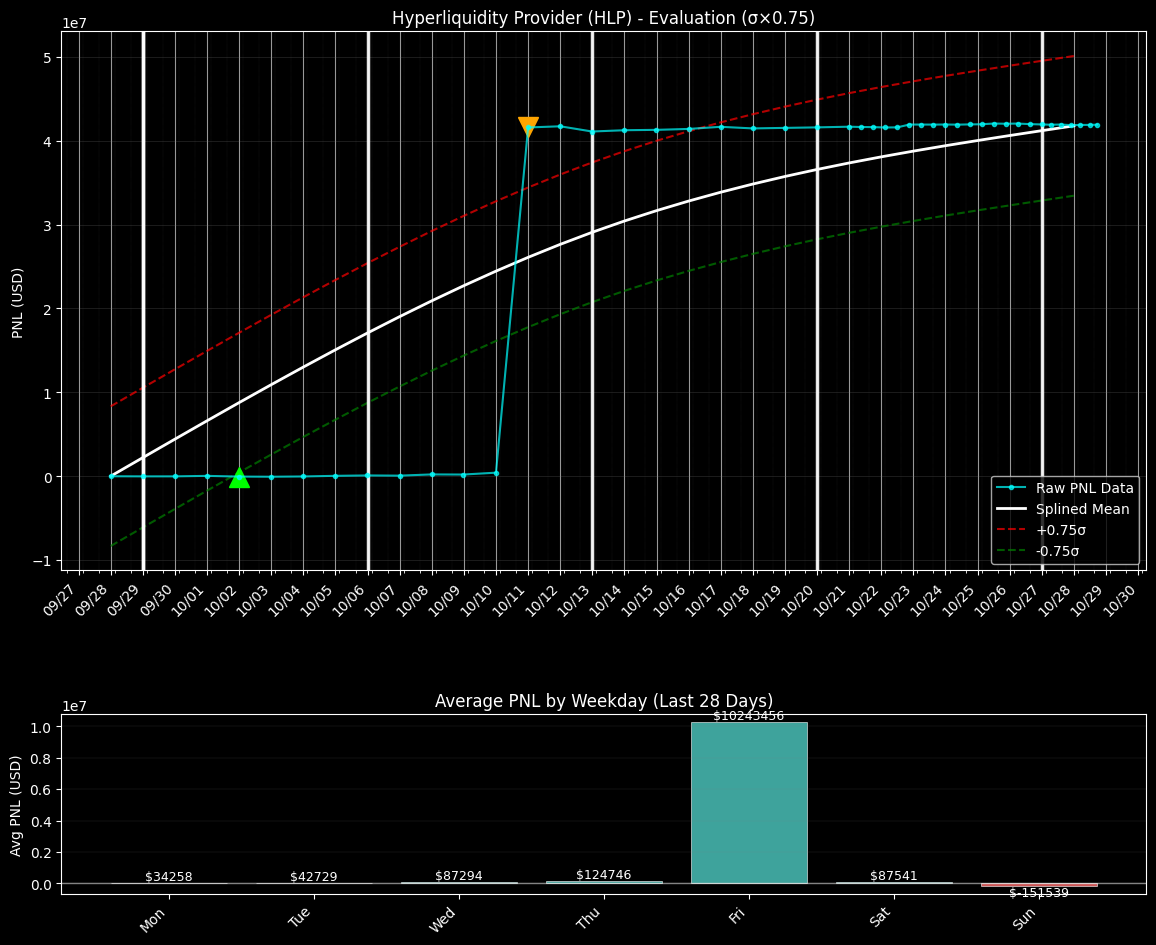Viewport: 1156px width, 945px height.
Task: Click the 09/28 date tick label
Action: tap(93, 603)
